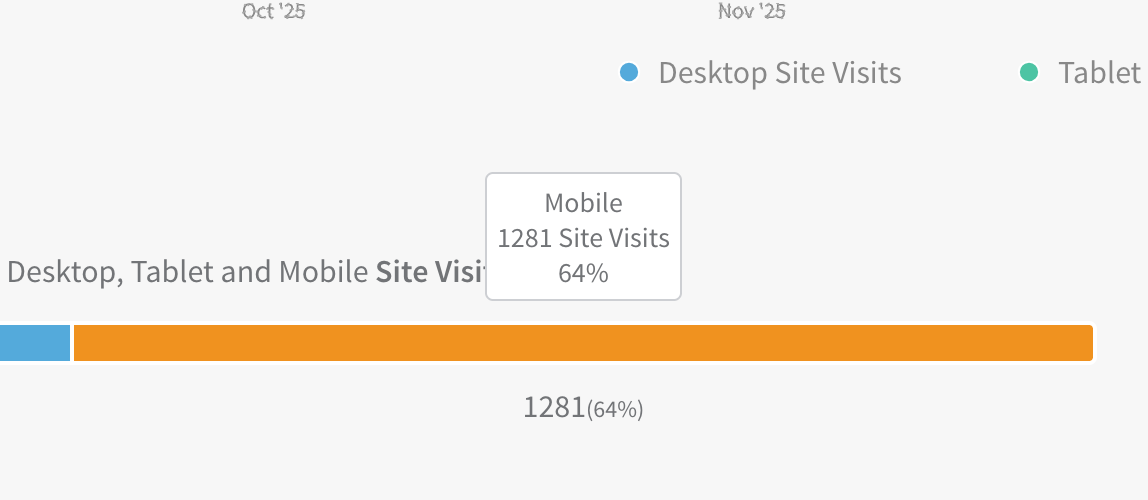The image size is (1148, 500).
Task: Click the bold 'Site Visi' heading text
Action: (x=430, y=272)
